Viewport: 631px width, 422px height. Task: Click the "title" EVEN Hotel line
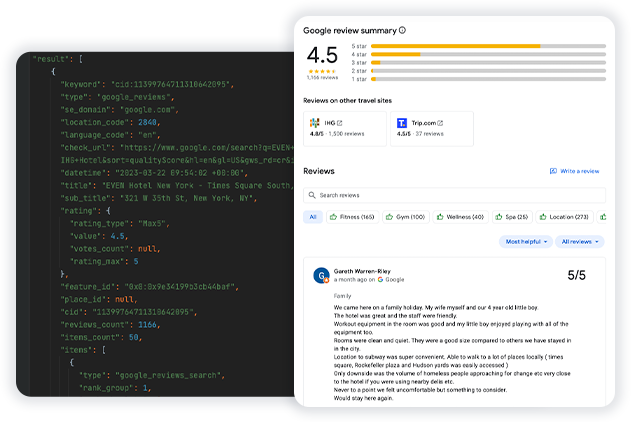177,185
